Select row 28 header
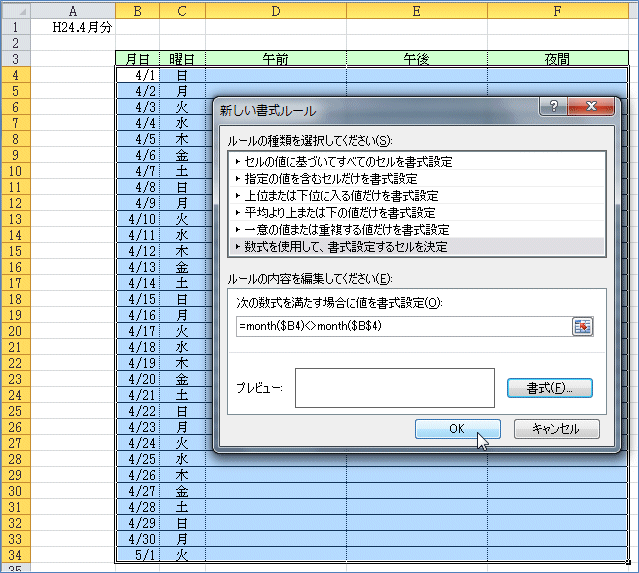 (15, 459)
